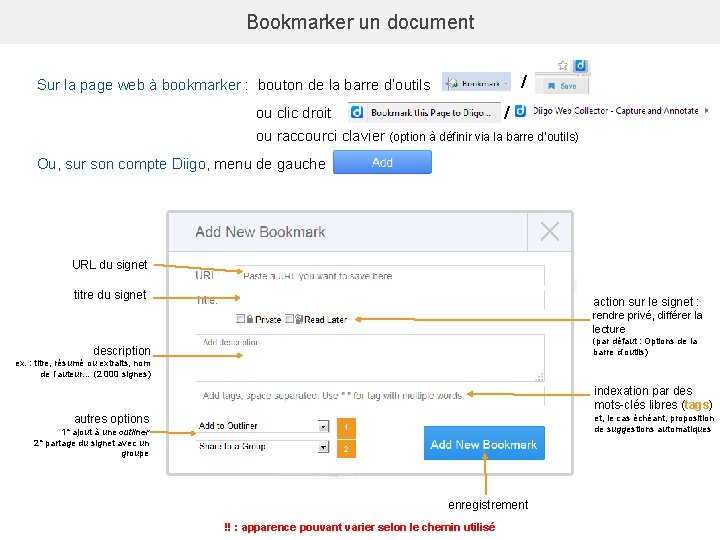Viewport: 720px width, 540px height.
Task: Tick the Read Later checkbox
Action: pos(289,318)
